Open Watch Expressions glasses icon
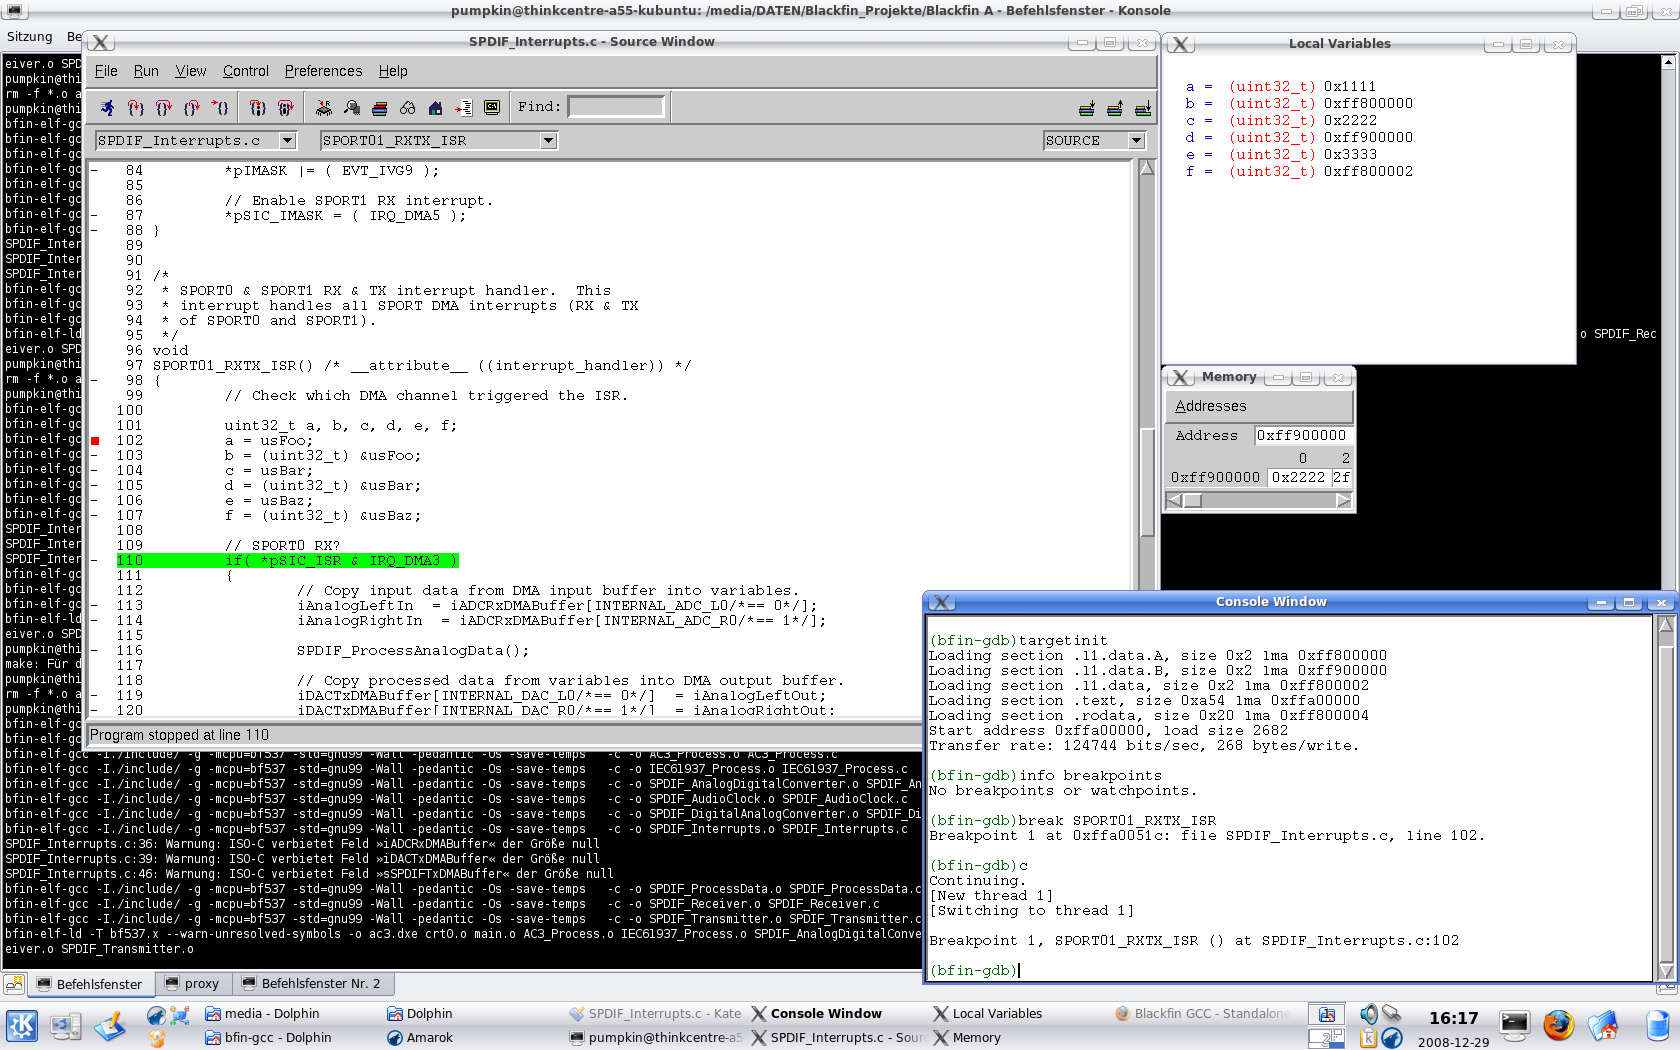Image resolution: width=1680 pixels, height=1050 pixels. pos(407,107)
